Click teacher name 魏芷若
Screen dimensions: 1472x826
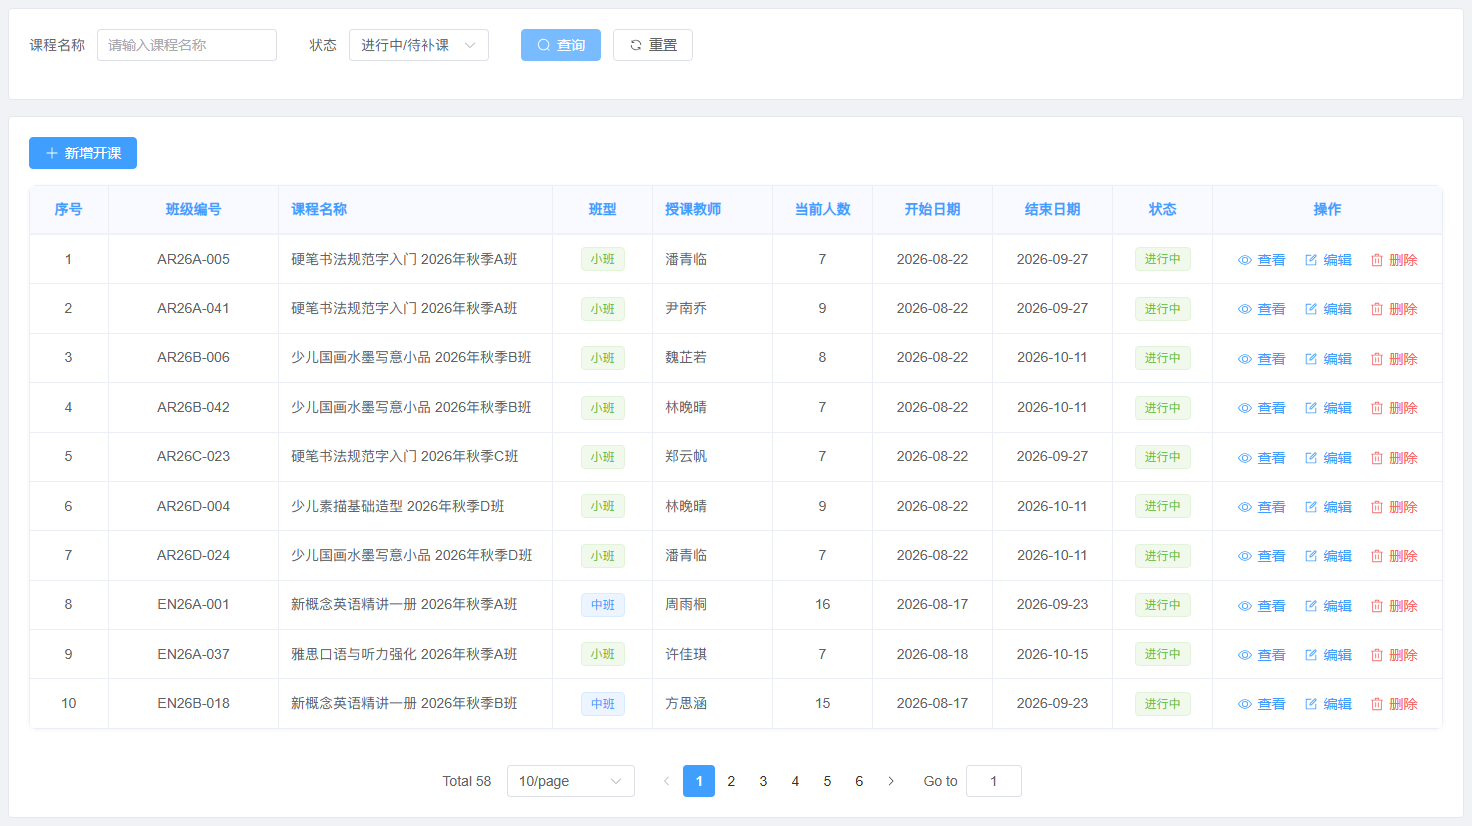pyautogui.click(x=686, y=357)
